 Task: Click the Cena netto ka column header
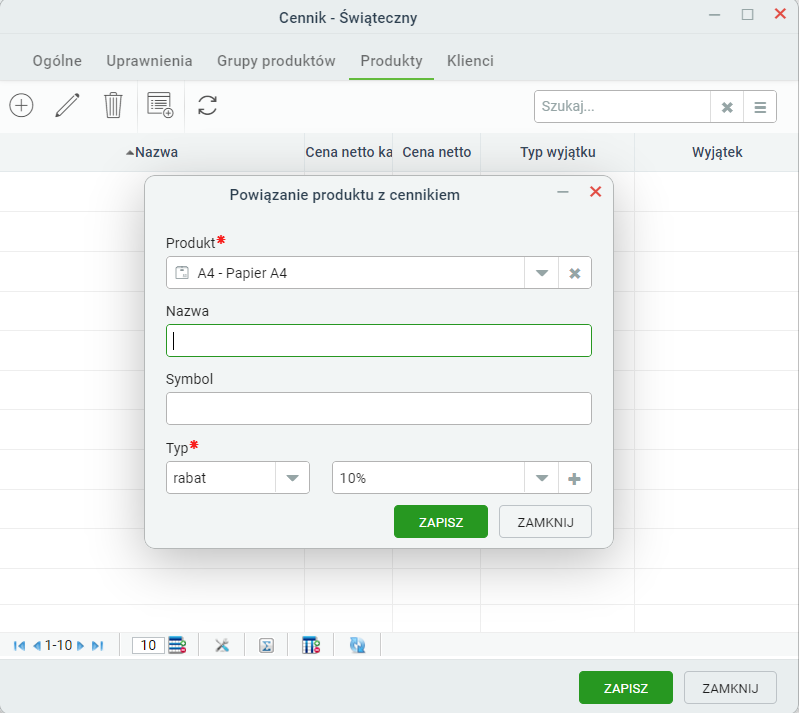tap(349, 152)
